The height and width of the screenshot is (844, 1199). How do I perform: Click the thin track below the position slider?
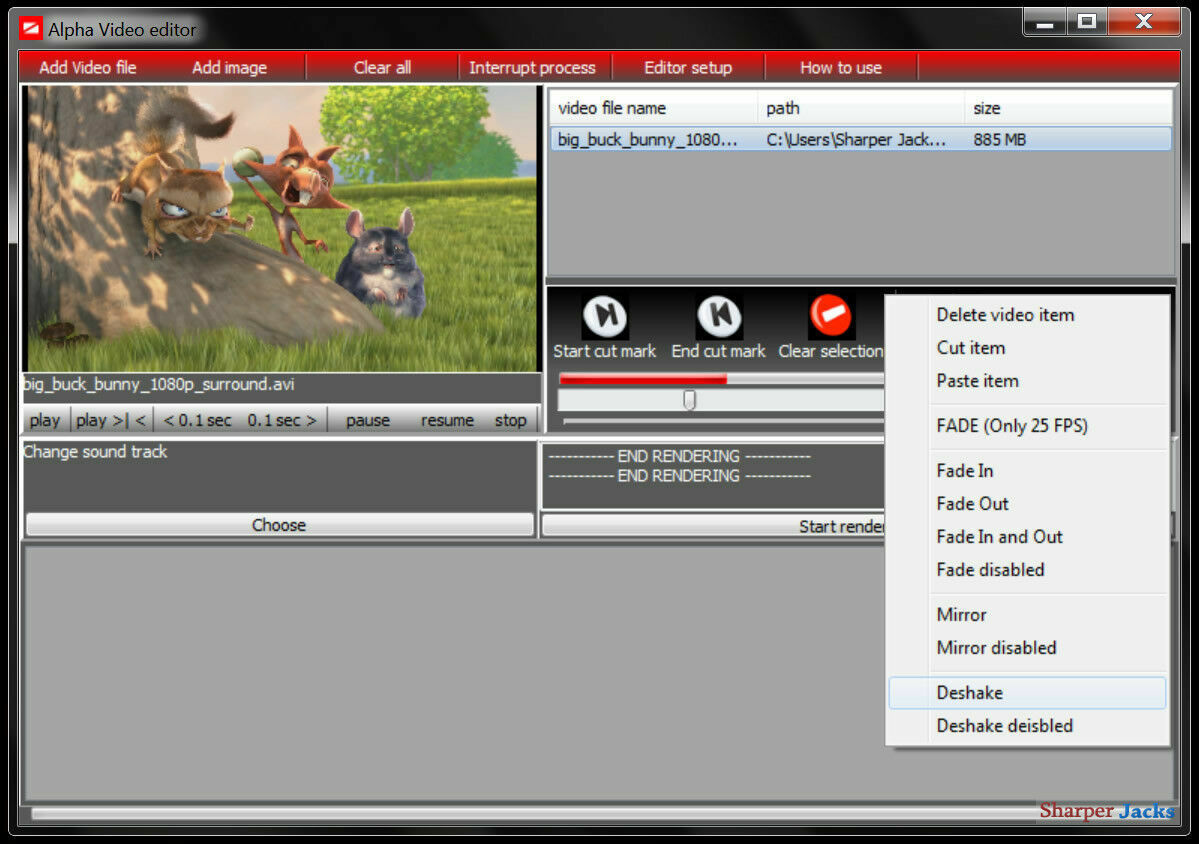pyautogui.click(x=723, y=421)
